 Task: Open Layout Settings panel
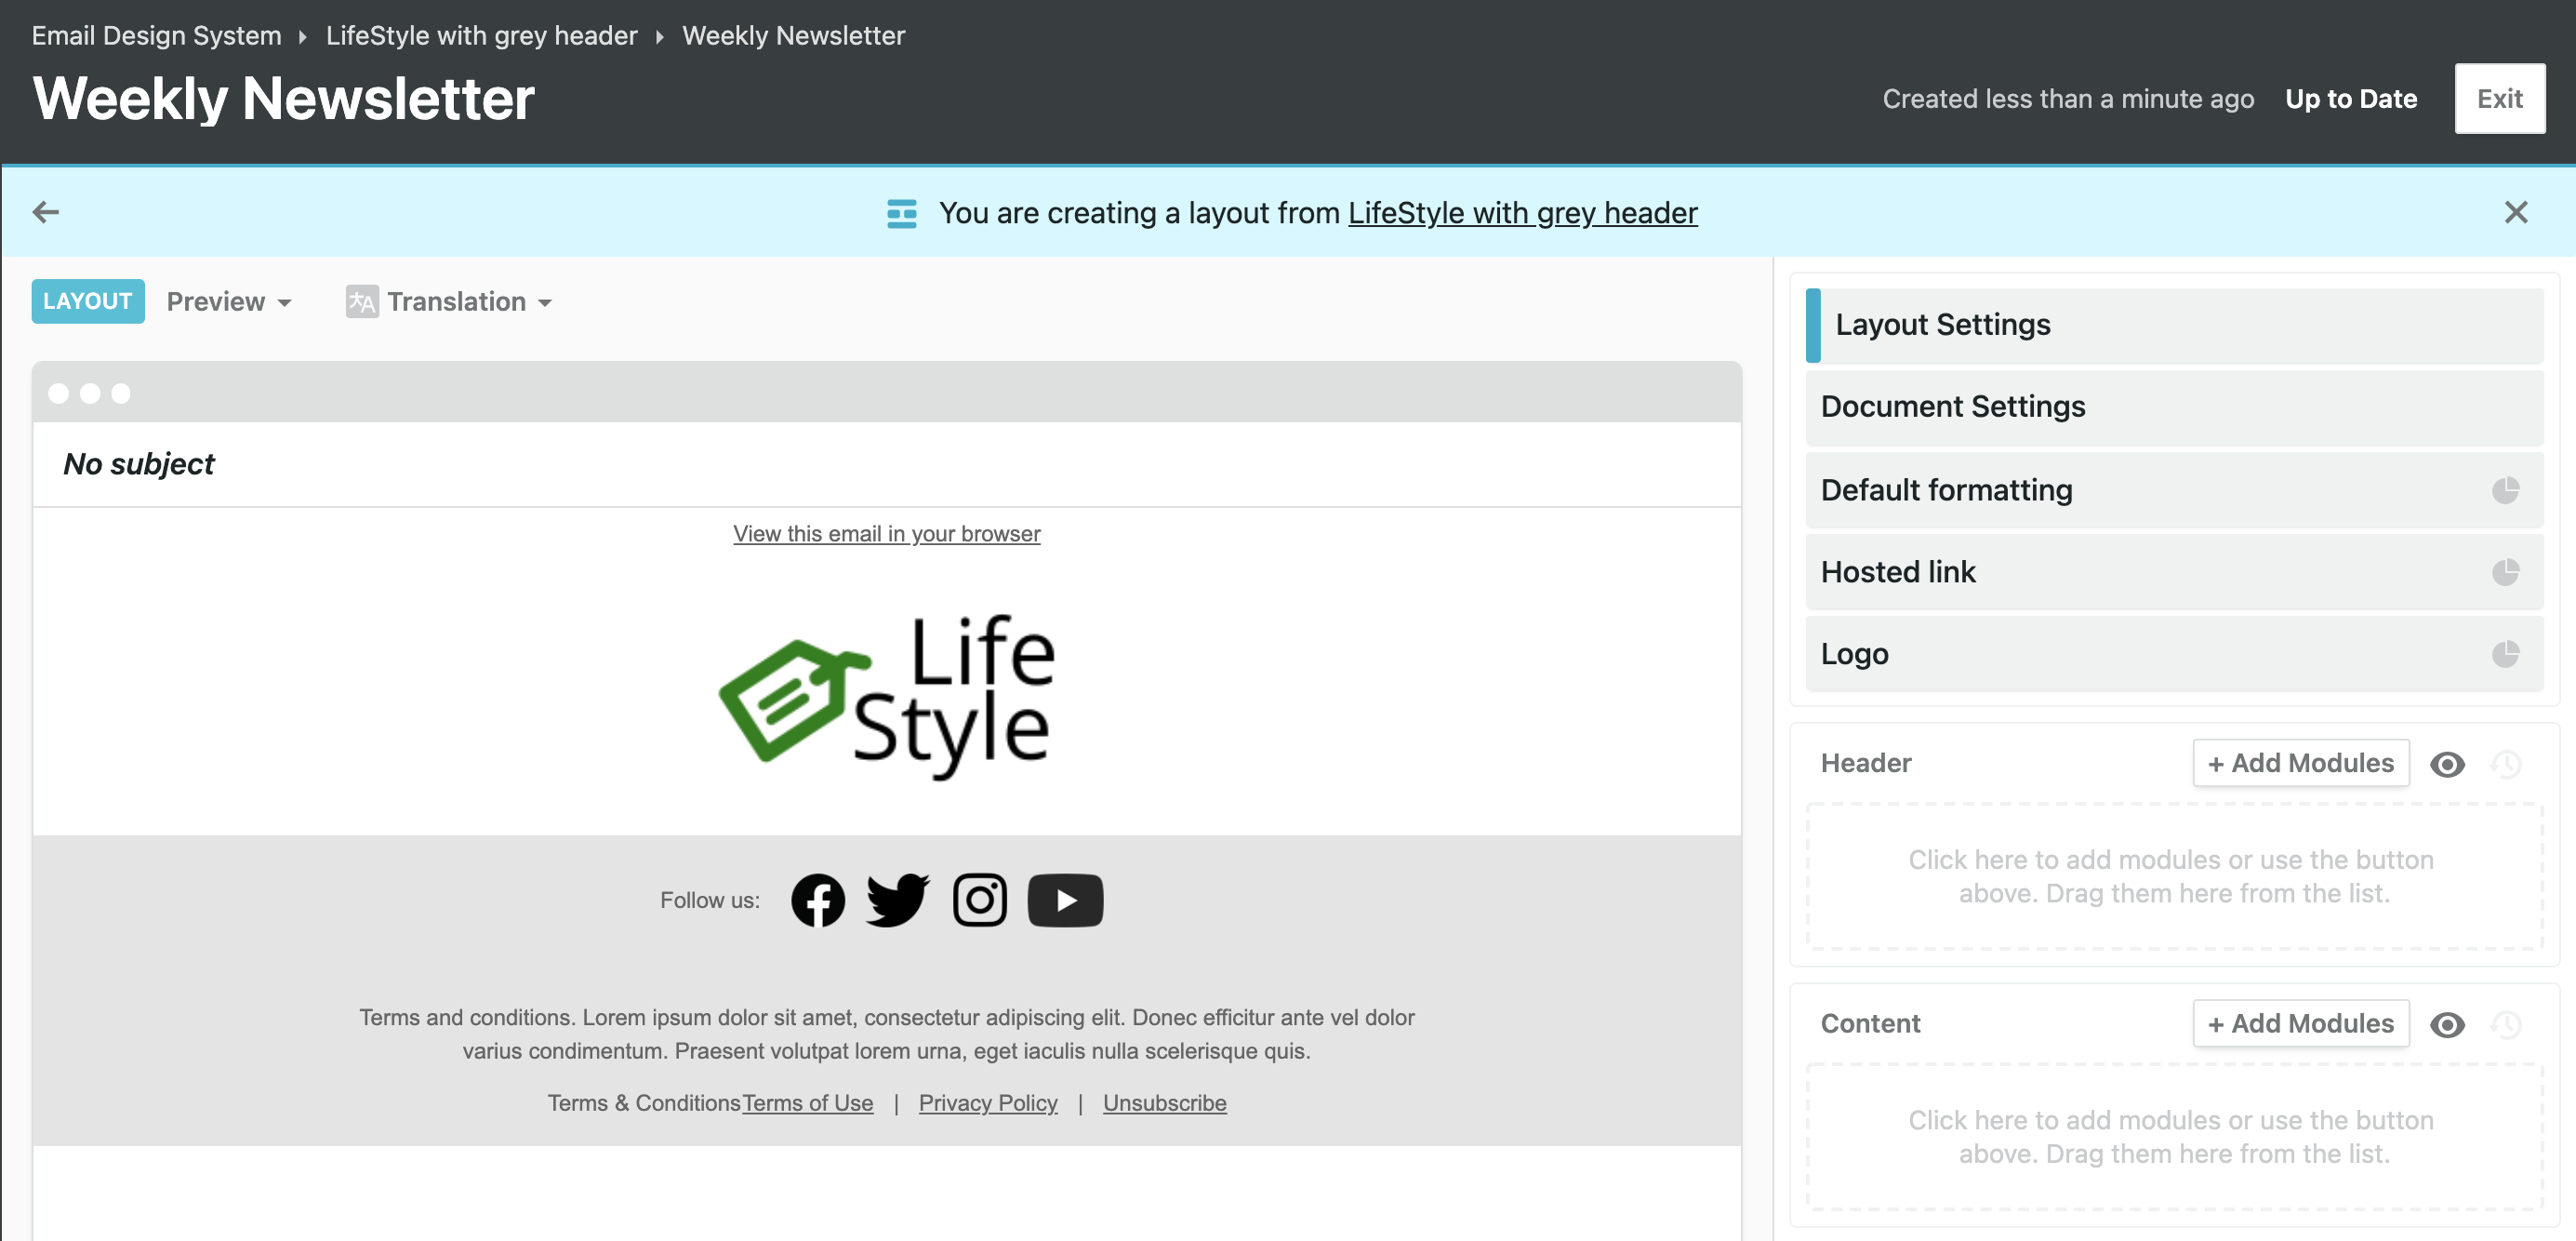click(x=2174, y=325)
